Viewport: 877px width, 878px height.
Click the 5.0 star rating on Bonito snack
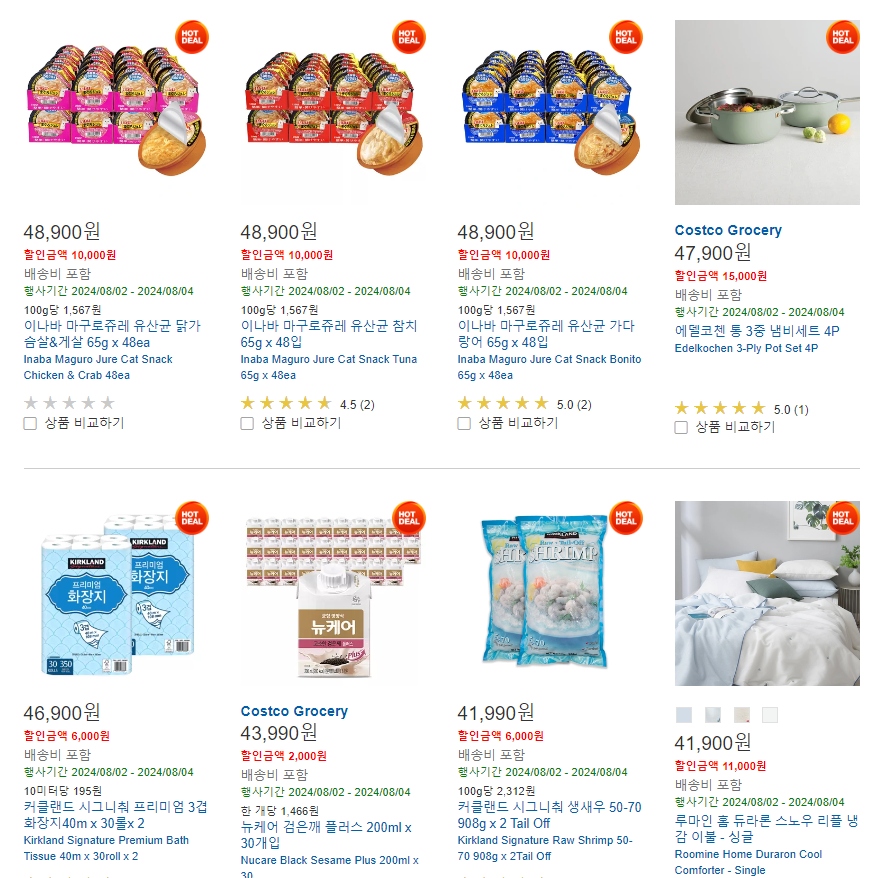[x=524, y=404]
